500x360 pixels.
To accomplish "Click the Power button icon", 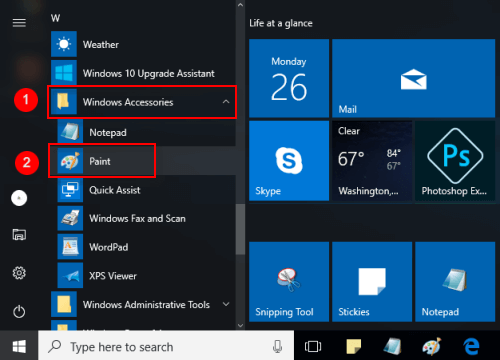I will pyautogui.click(x=19, y=312).
